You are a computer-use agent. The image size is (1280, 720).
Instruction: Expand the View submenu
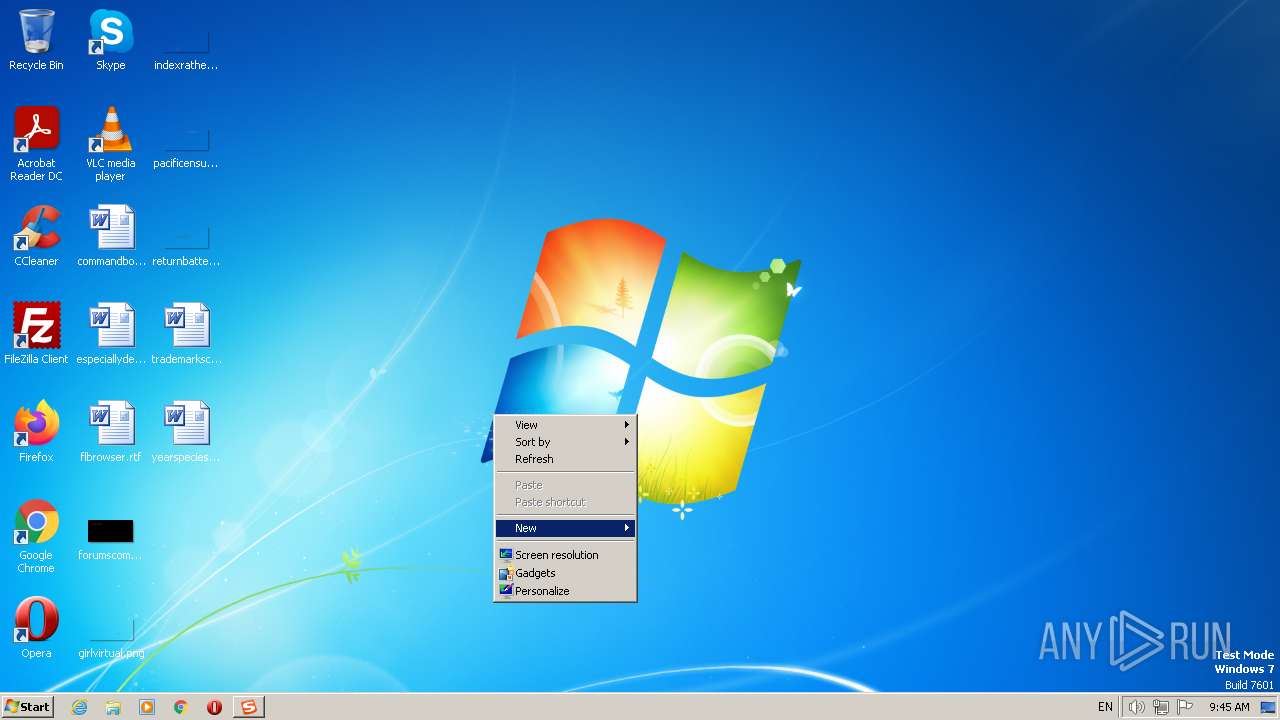coord(565,425)
